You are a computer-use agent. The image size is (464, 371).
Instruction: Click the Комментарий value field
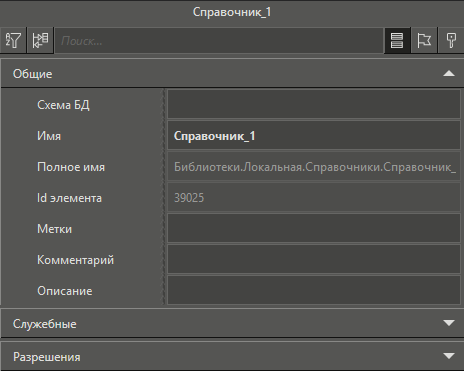point(314,259)
